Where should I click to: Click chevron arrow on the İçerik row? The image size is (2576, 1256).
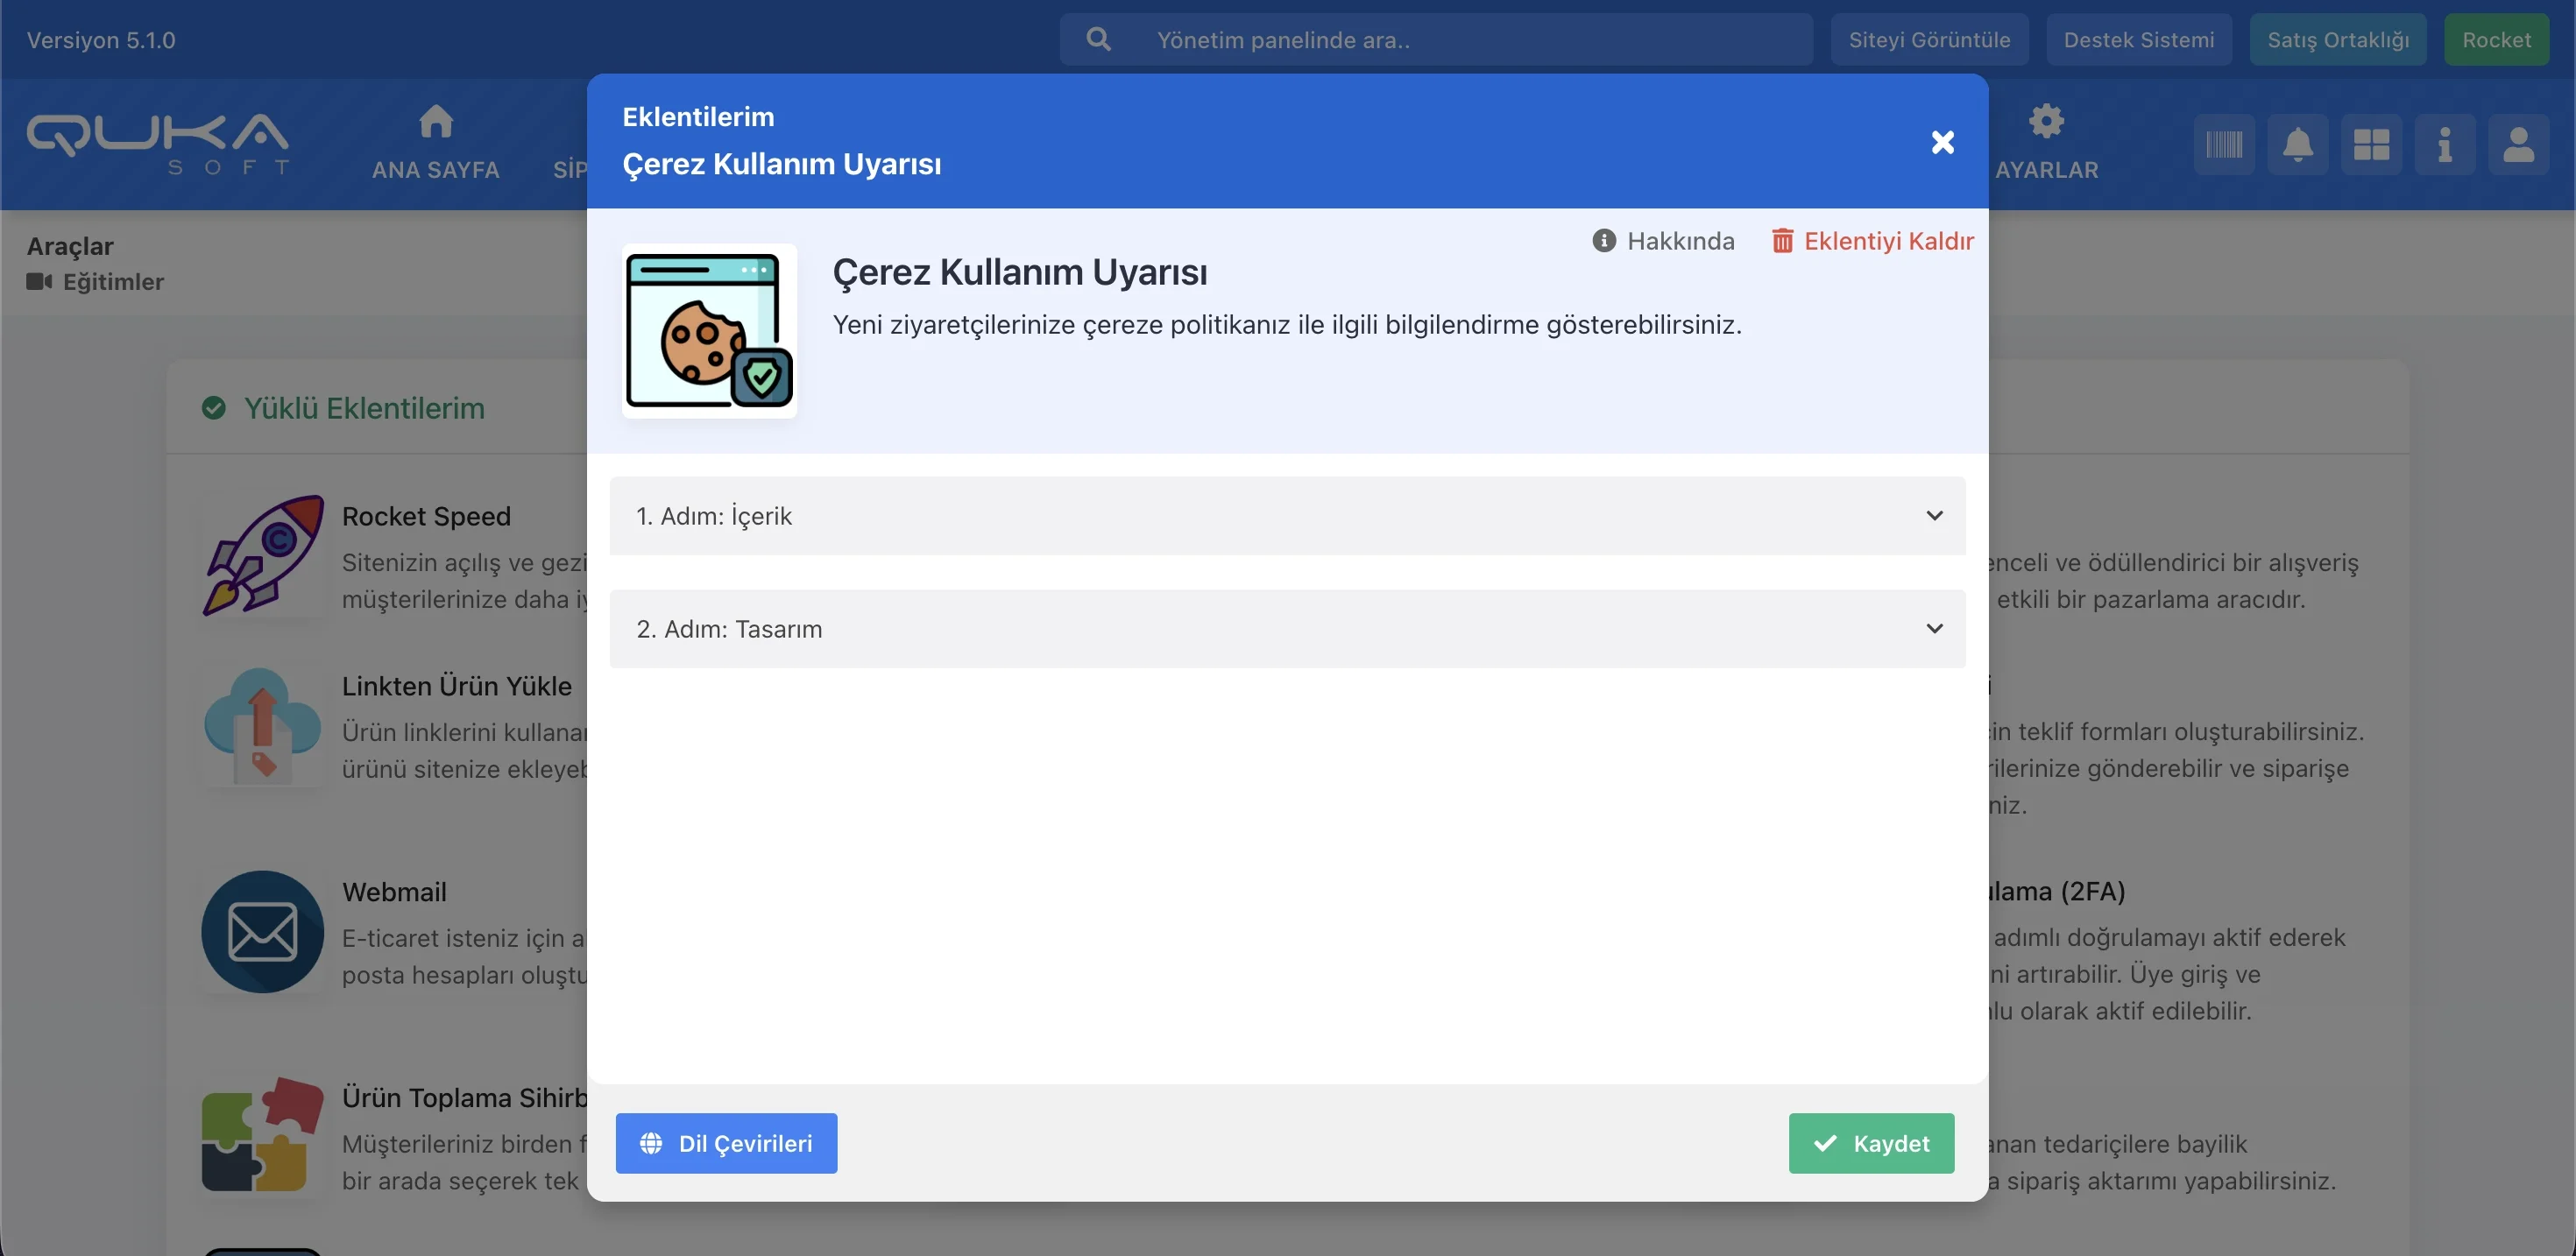click(1934, 516)
